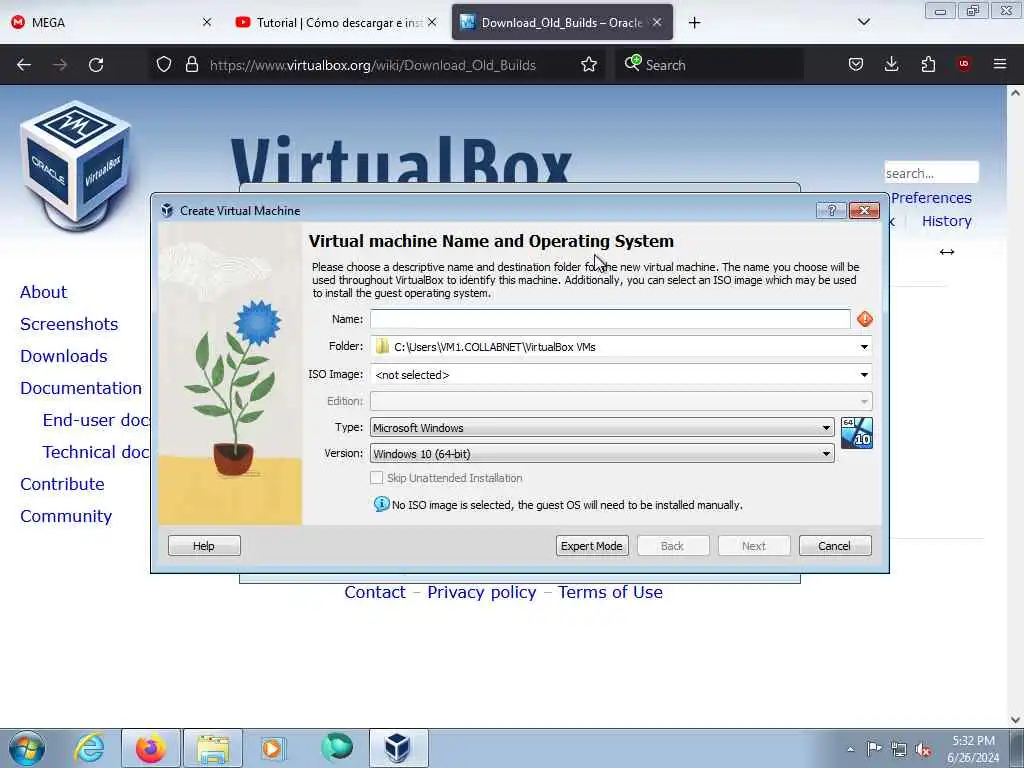Open the Community link
Screen dimensions: 1024x768
coord(66,516)
